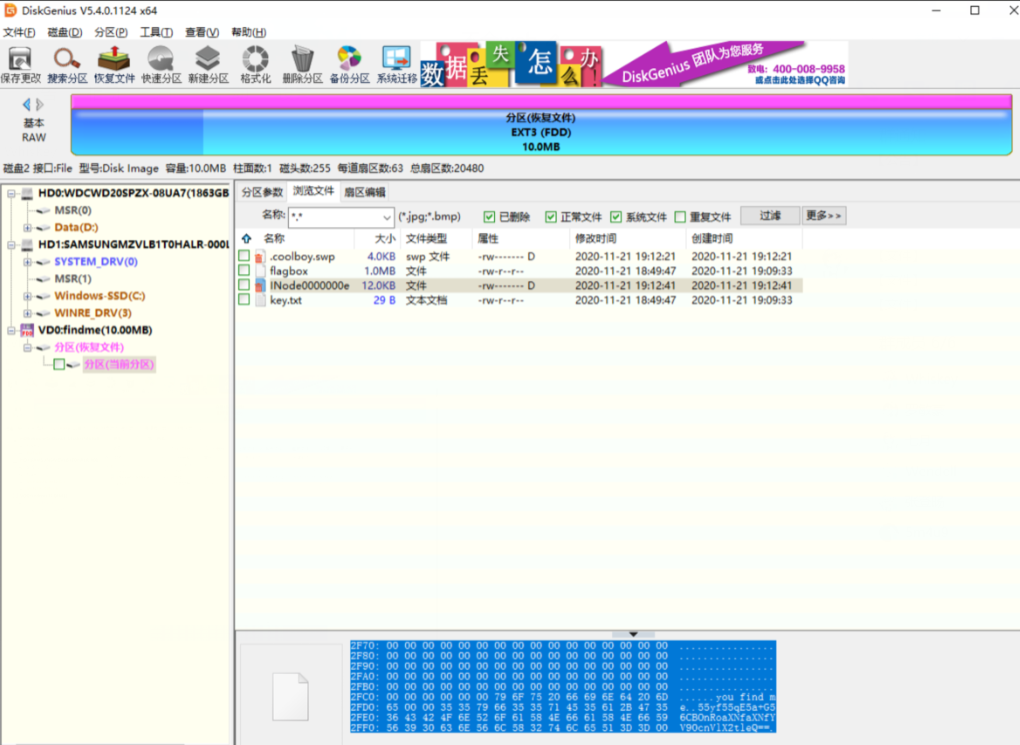
Task: Expand the SYSTEM_DRV(0) partition node
Action: (x=27, y=262)
